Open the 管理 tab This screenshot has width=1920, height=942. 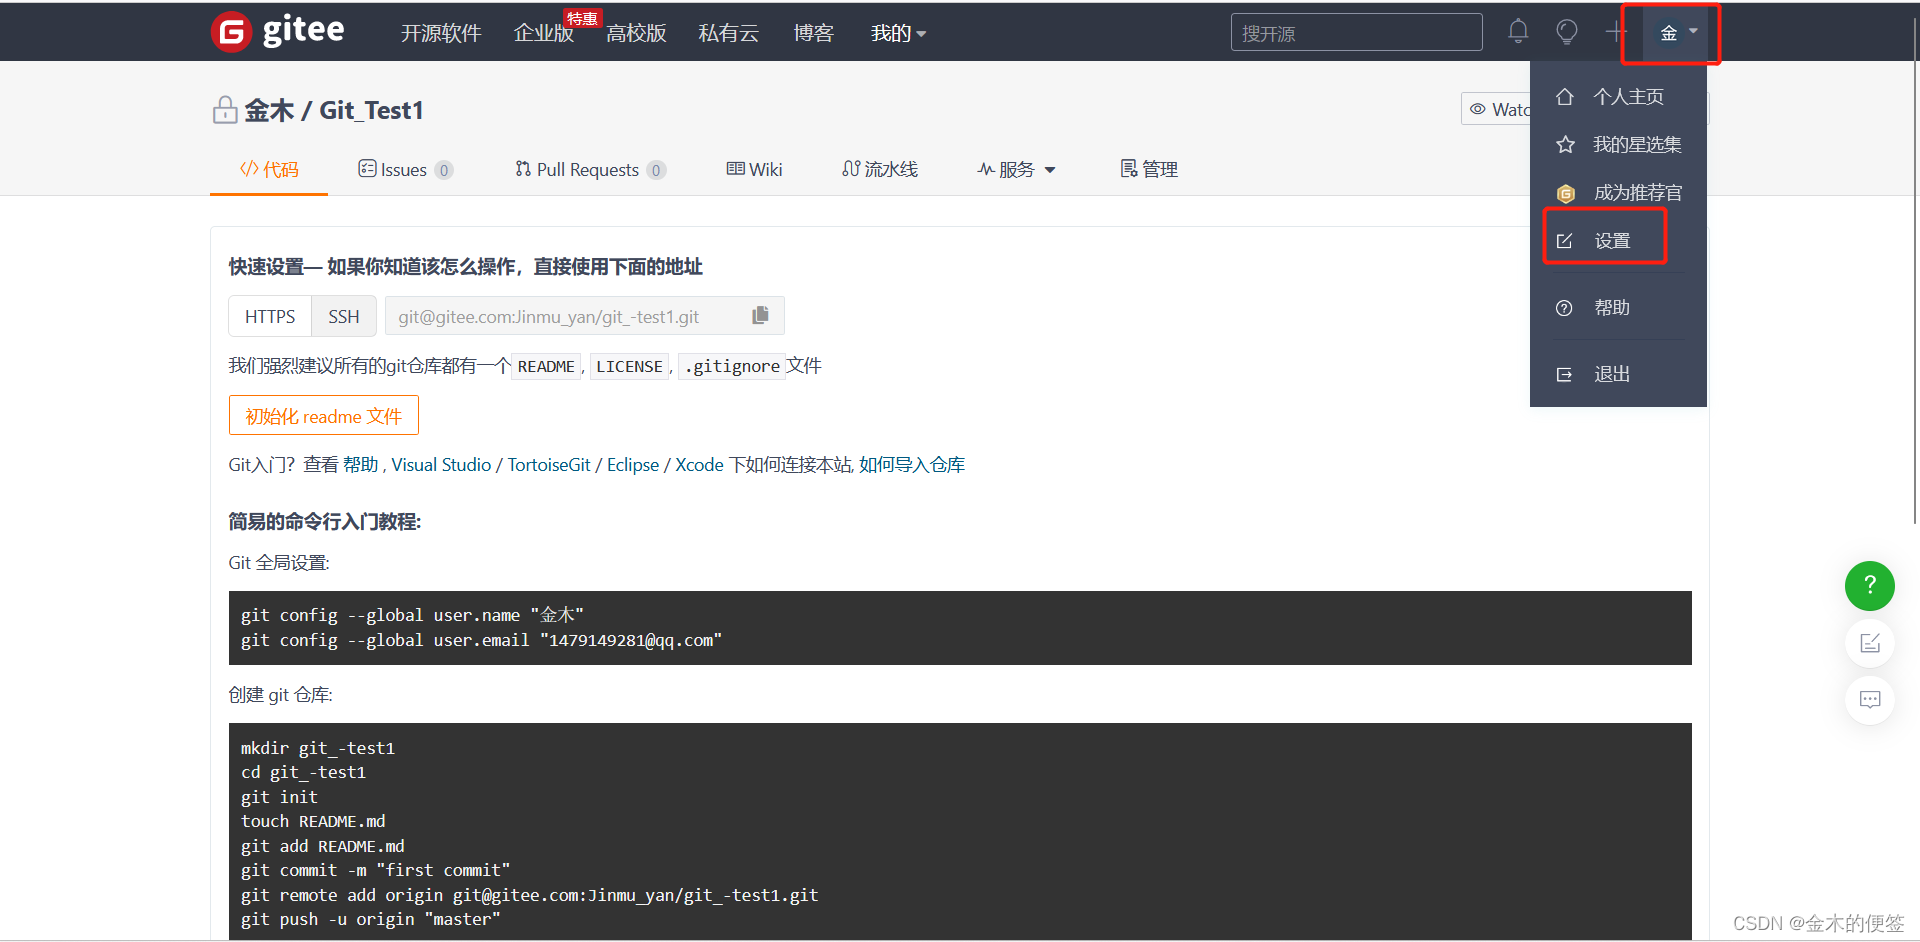tap(1149, 170)
